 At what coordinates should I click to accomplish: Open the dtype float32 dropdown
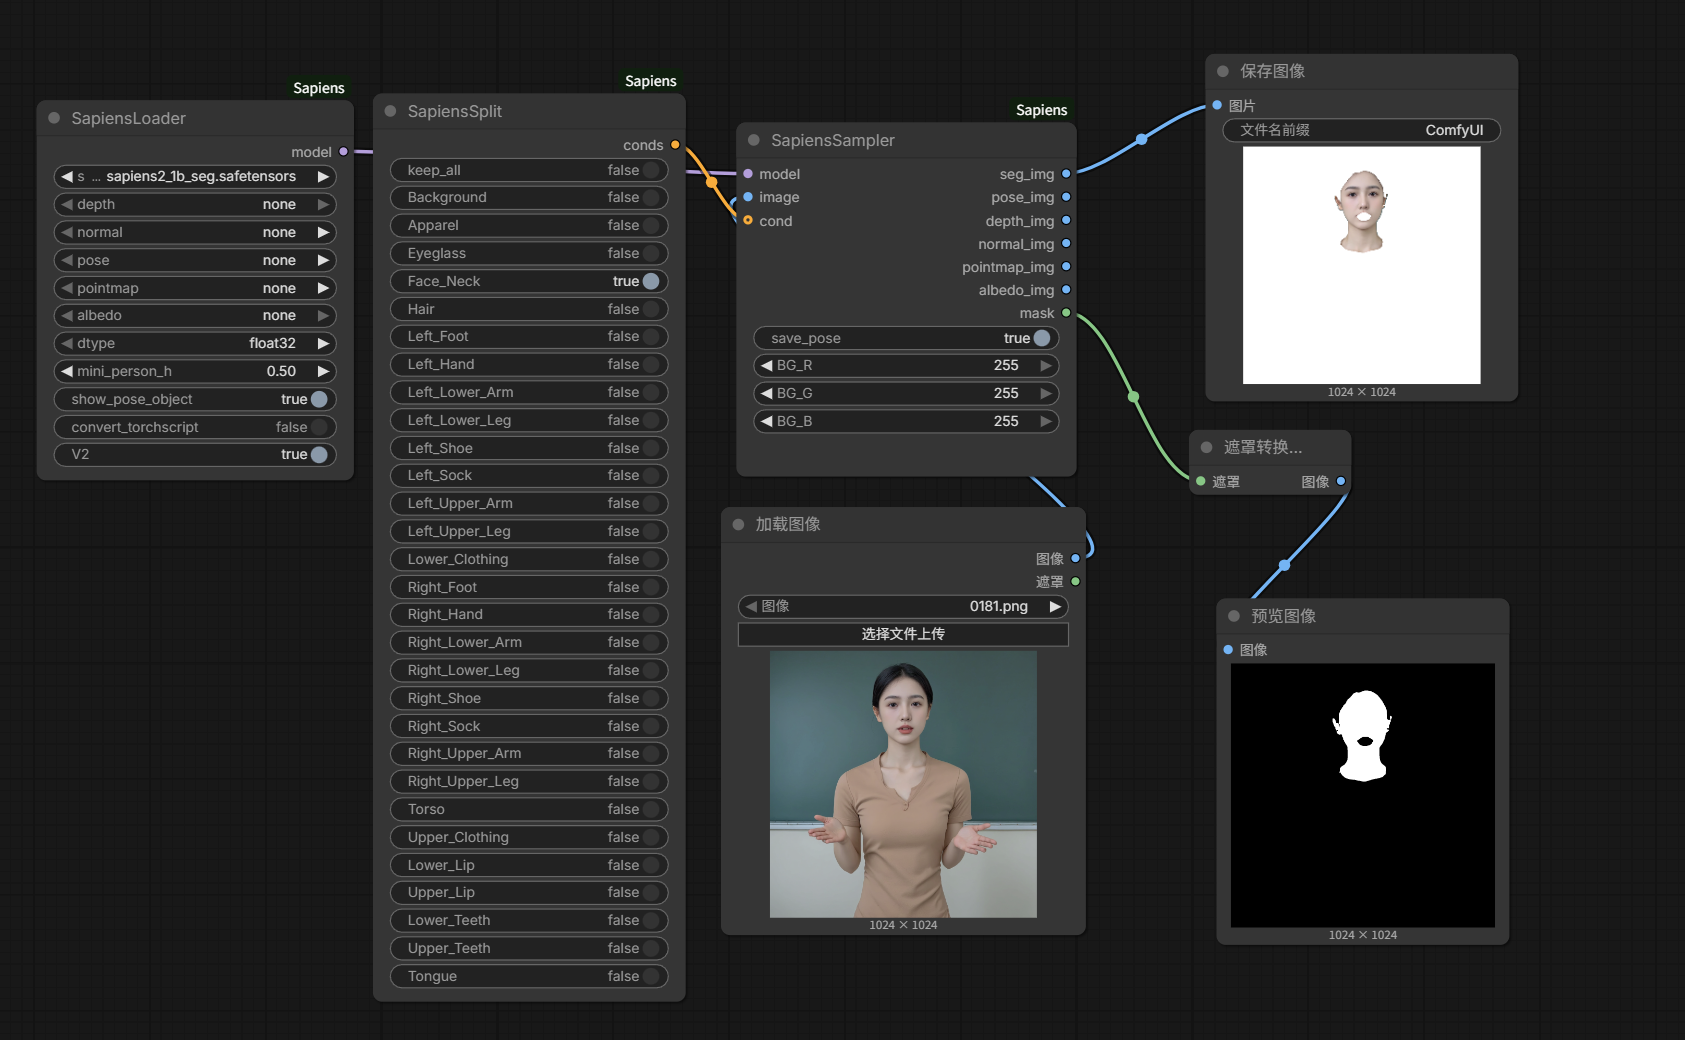coord(195,343)
